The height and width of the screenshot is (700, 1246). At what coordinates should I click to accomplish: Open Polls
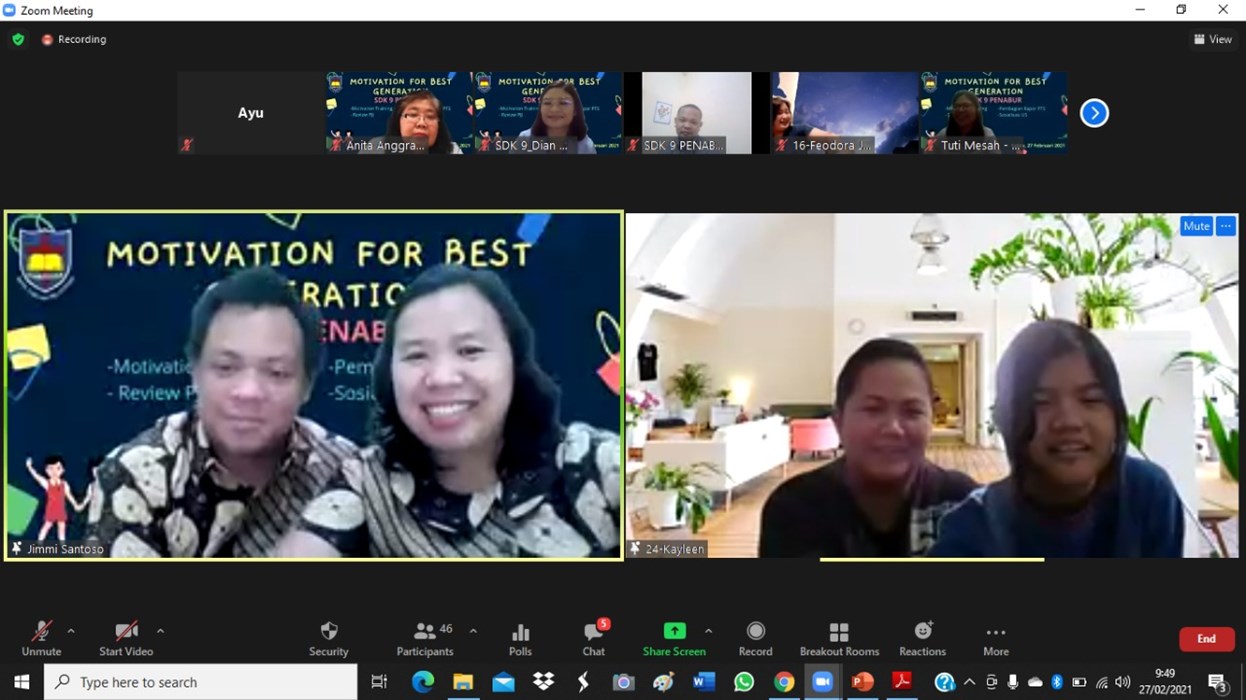click(520, 638)
